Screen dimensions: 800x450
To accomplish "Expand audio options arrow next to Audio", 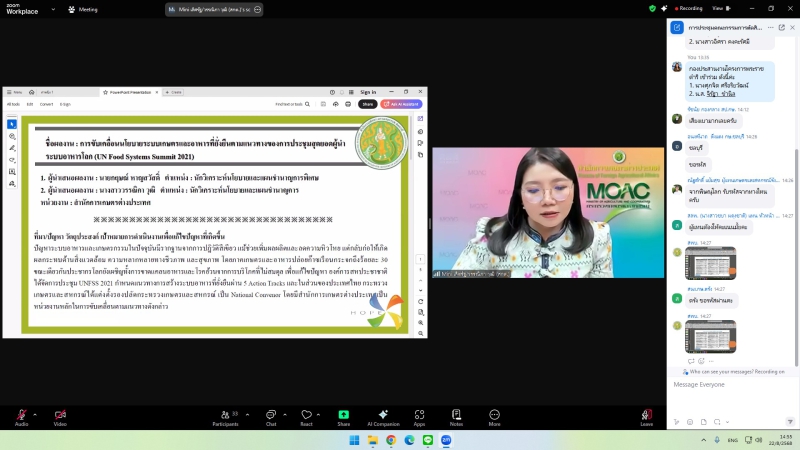I will click(x=35, y=413).
